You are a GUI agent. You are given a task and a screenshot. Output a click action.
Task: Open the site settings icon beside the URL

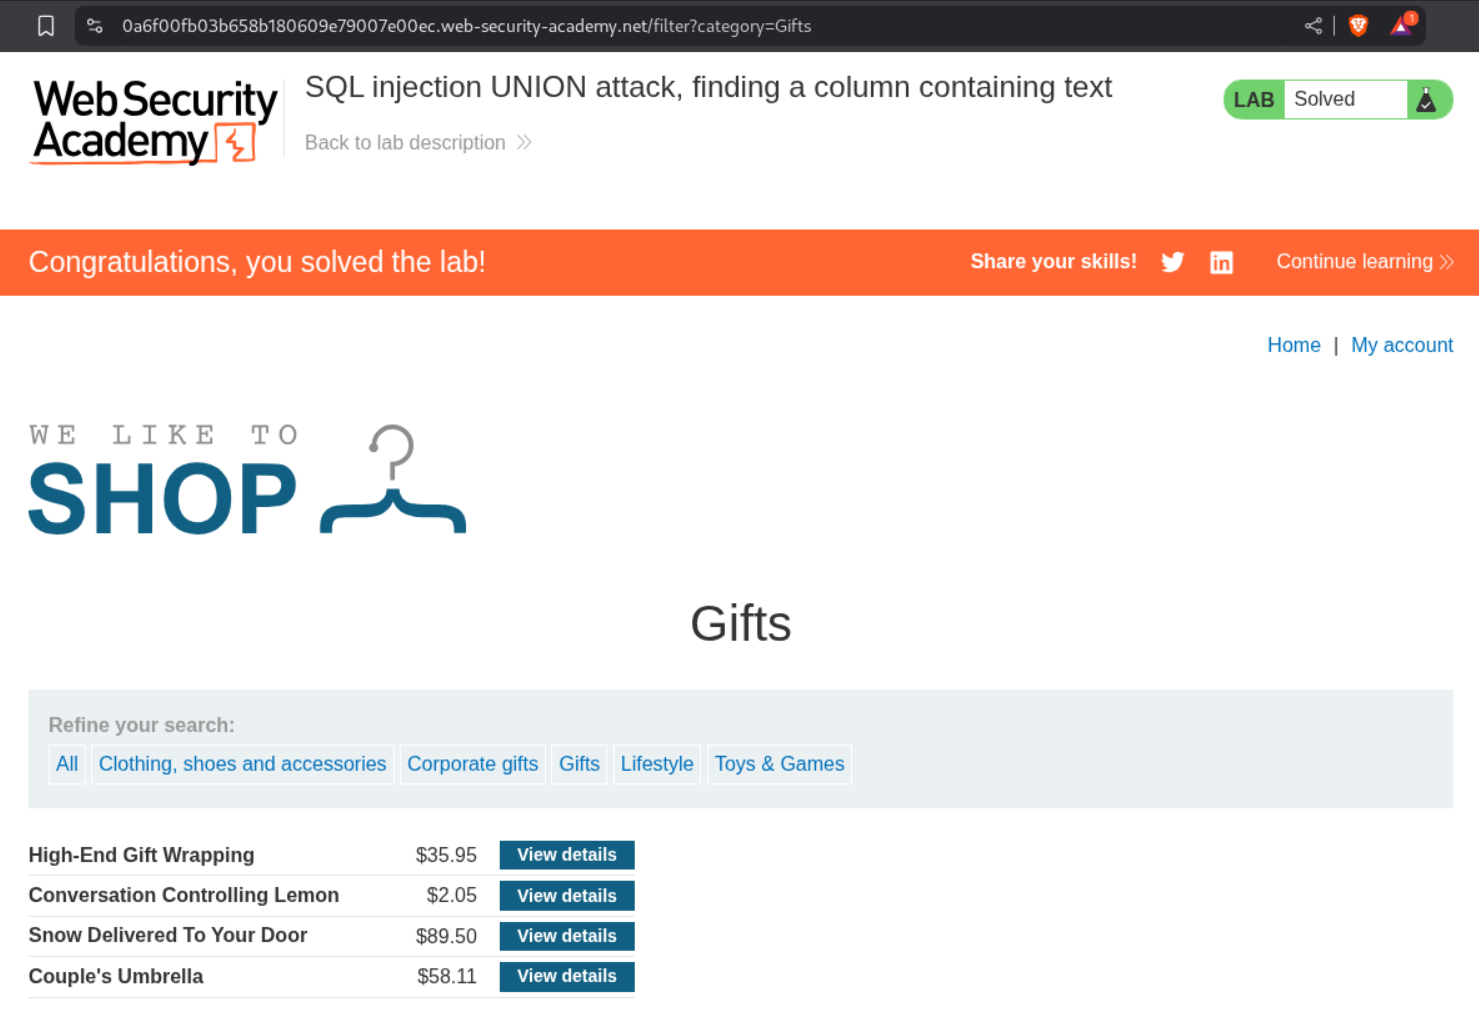click(95, 26)
